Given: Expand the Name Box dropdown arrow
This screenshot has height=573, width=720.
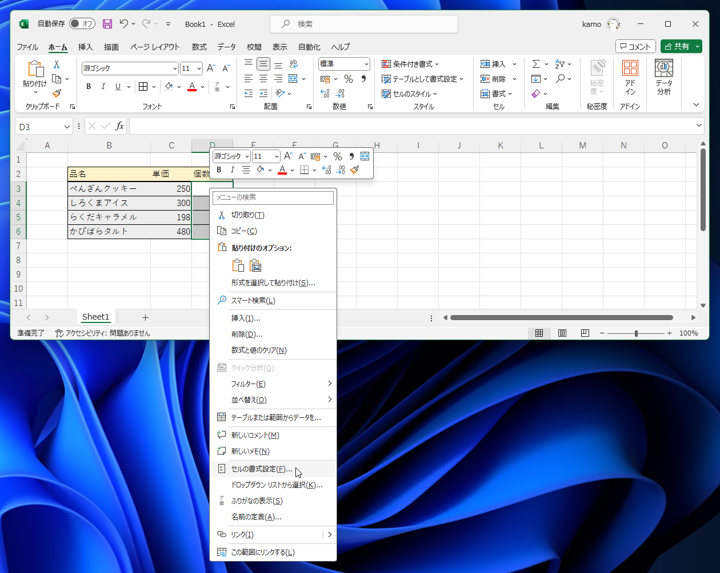Looking at the screenshot, I should [x=67, y=126].
